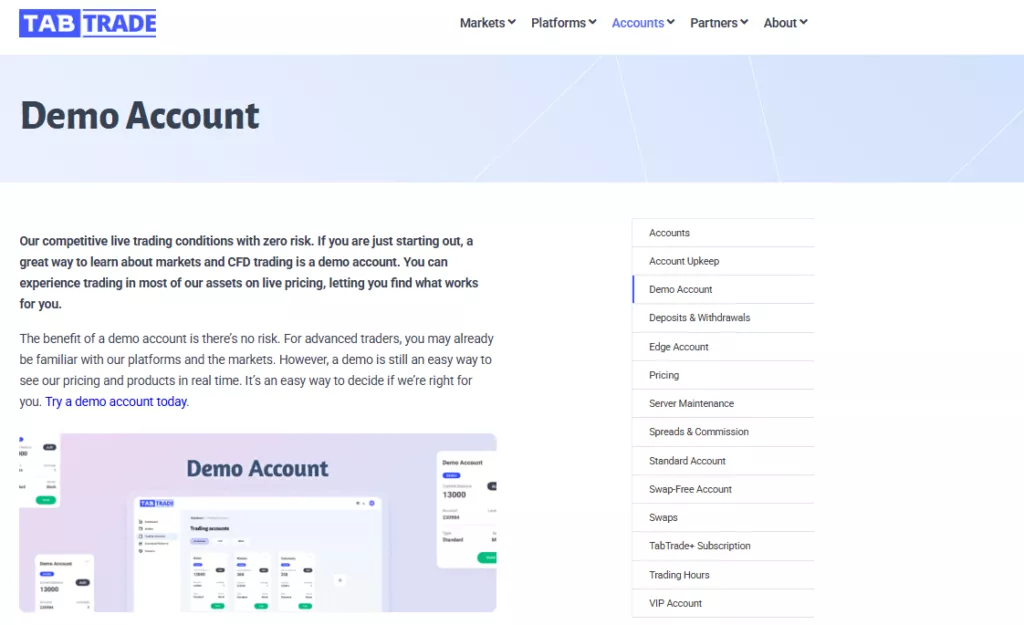The image size is (1024, 625).
Task: Expand the Partners dropdown chevron
Action: click(744, 22)
